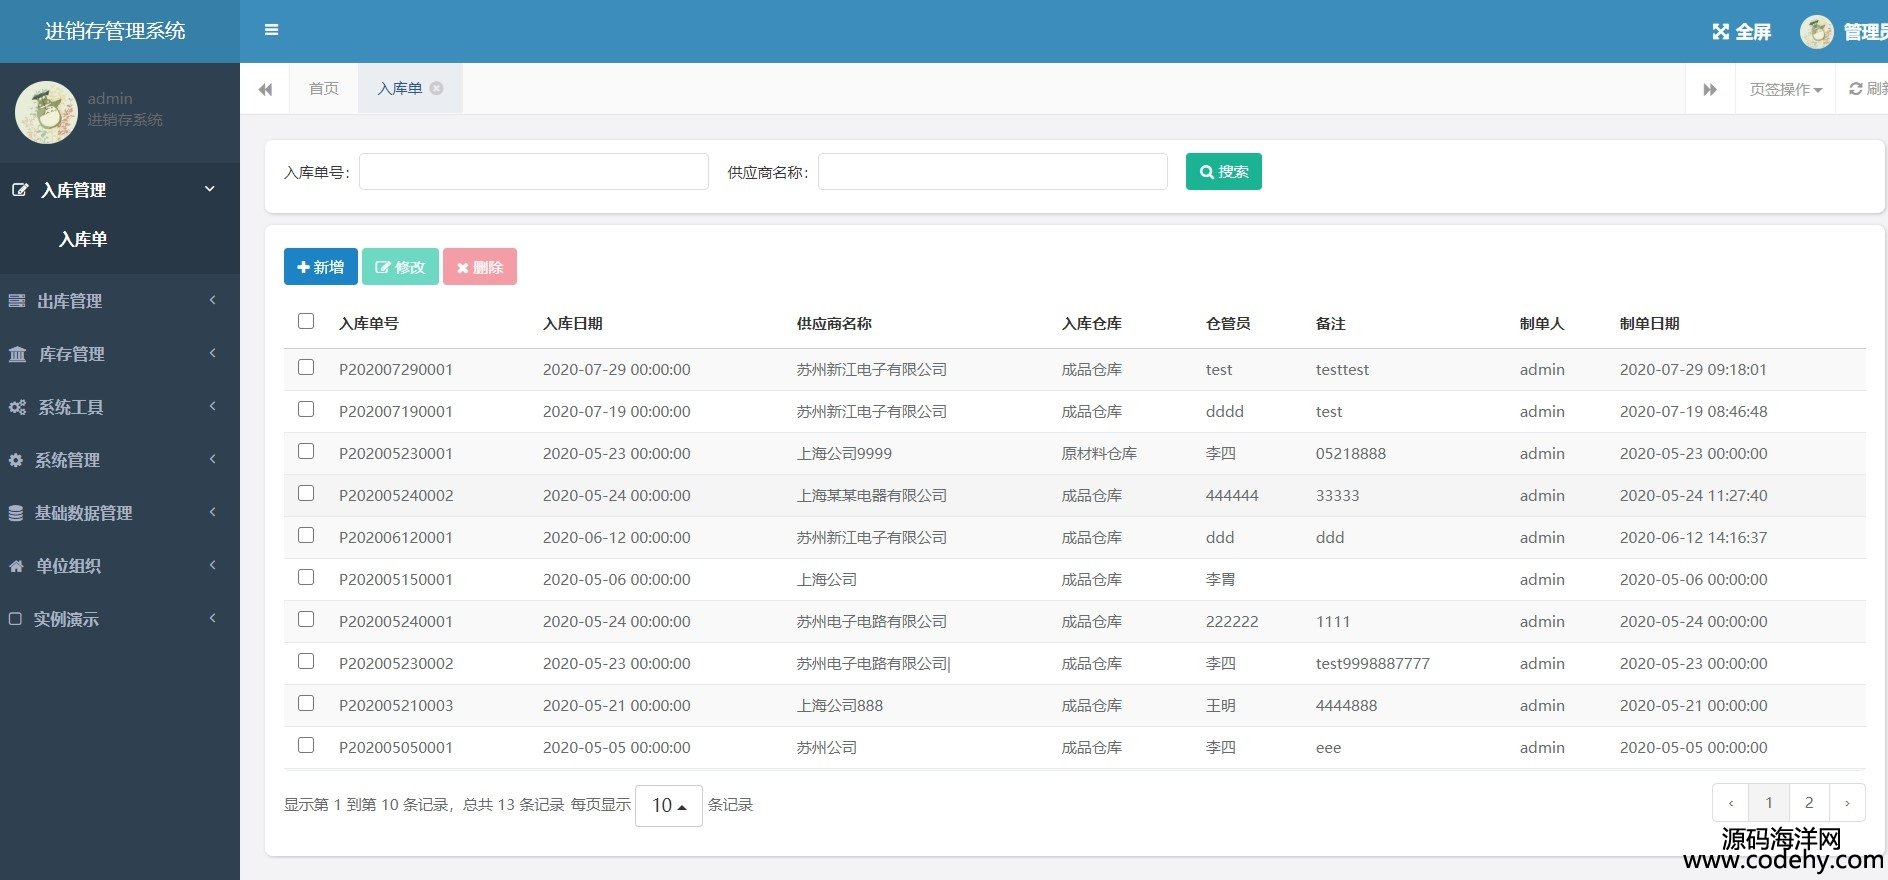Click the 制单日期 column header

(1650, 323)
